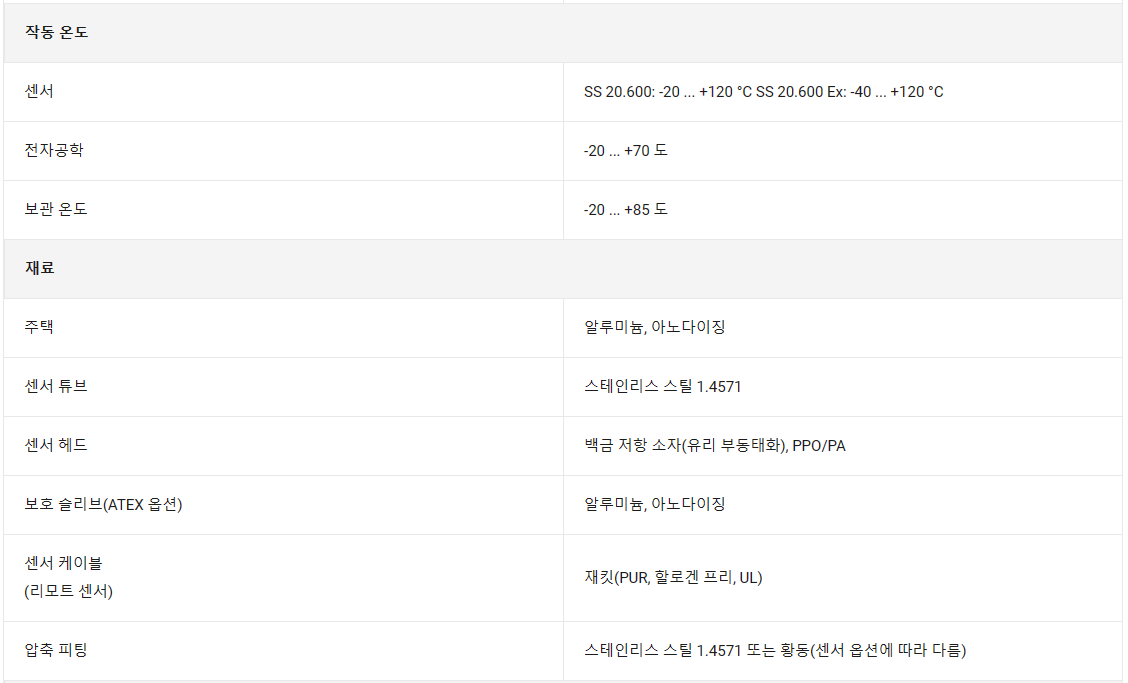Click the 재료 section header
1128x683 pixels.
coord(40,268)
